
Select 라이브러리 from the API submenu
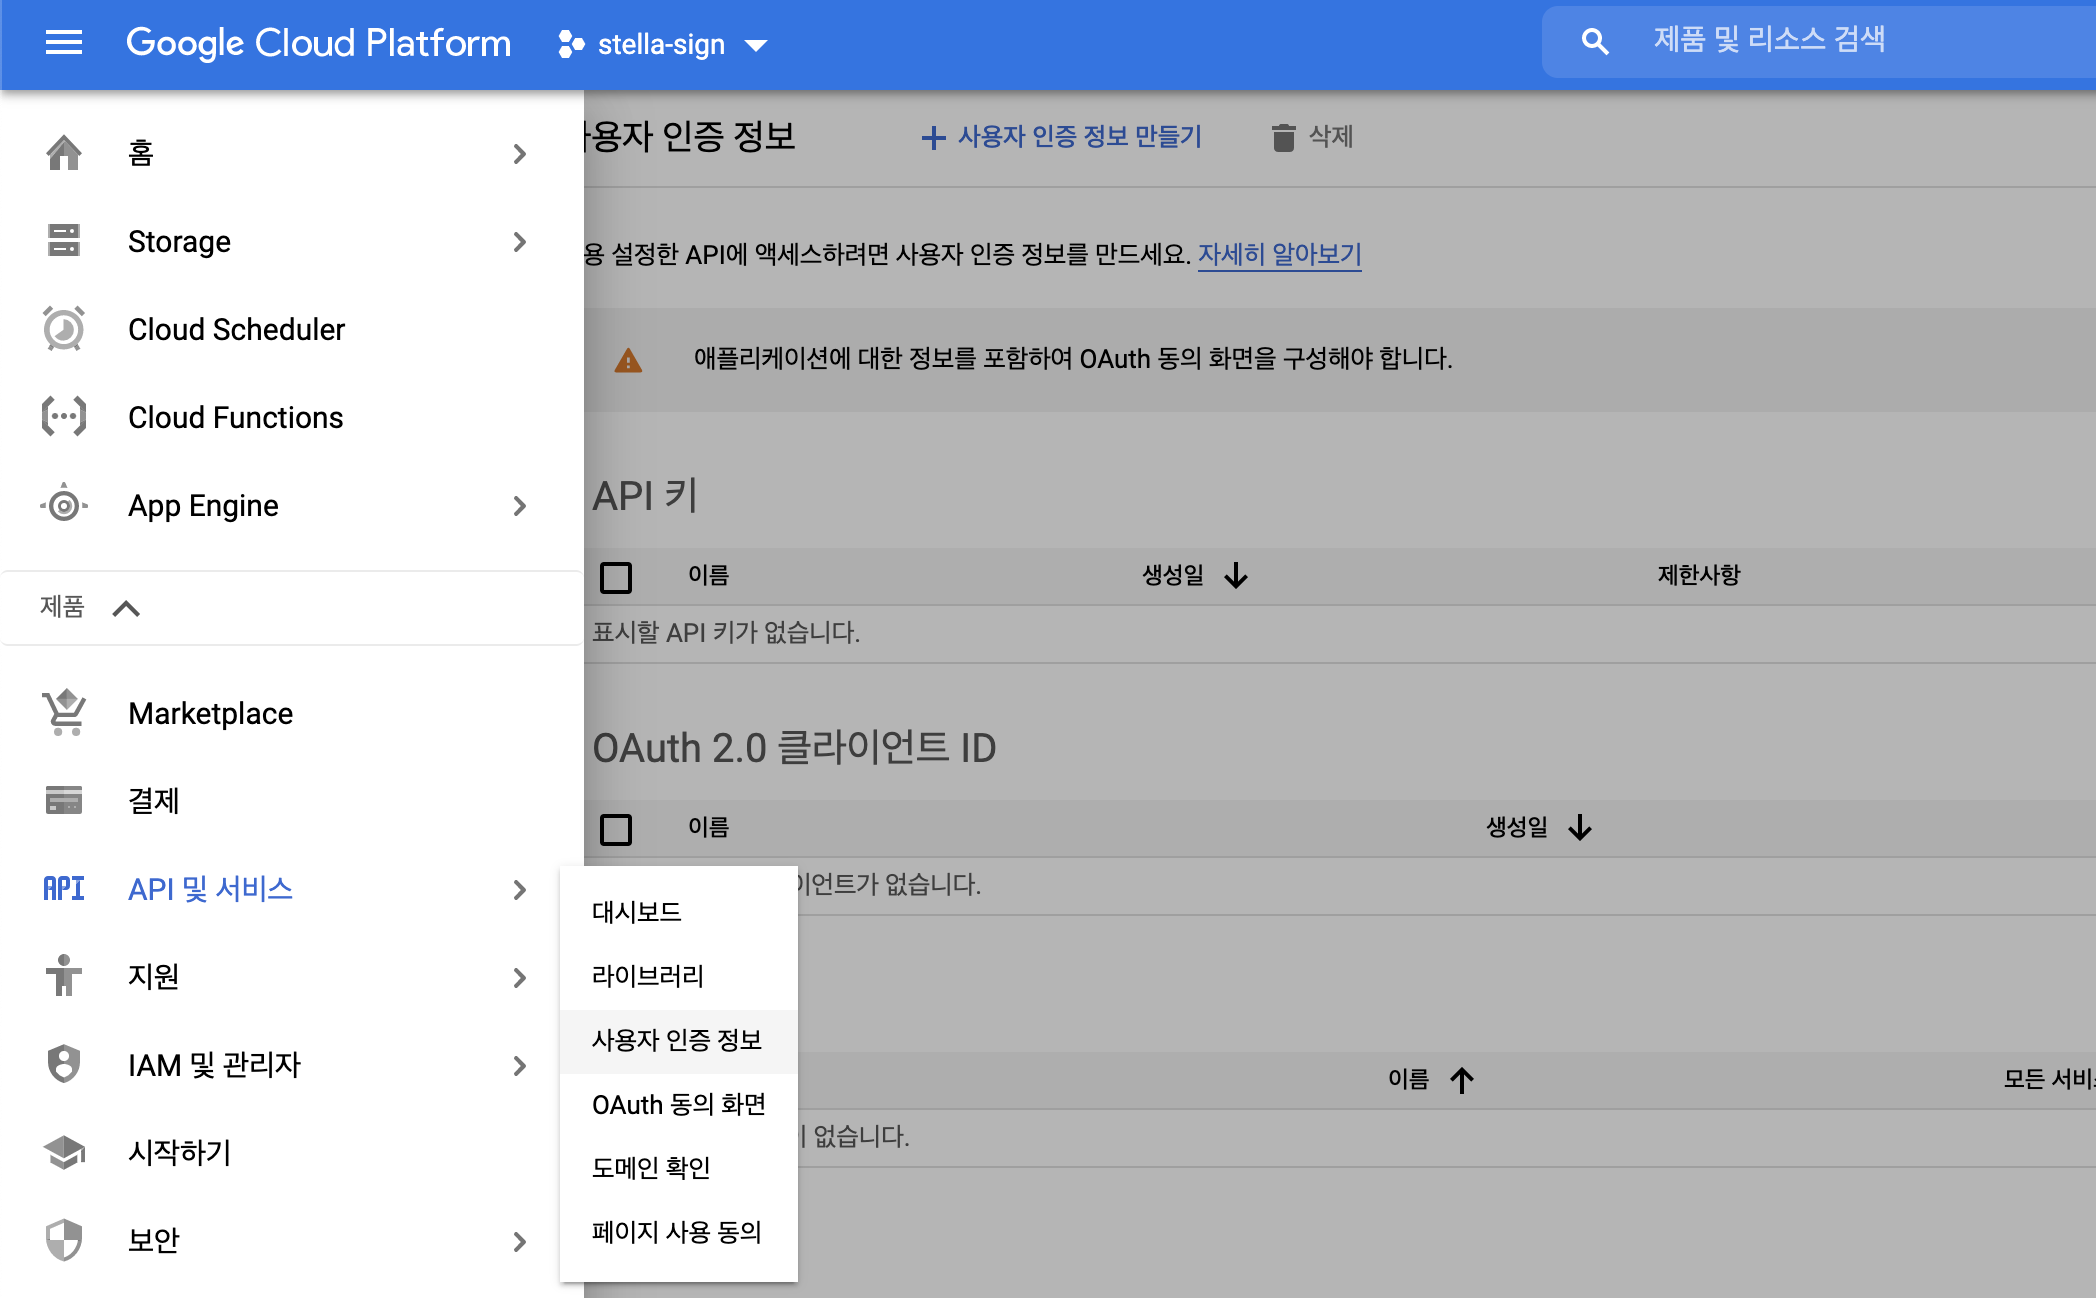pyautogui.click(x=648, y=976)
